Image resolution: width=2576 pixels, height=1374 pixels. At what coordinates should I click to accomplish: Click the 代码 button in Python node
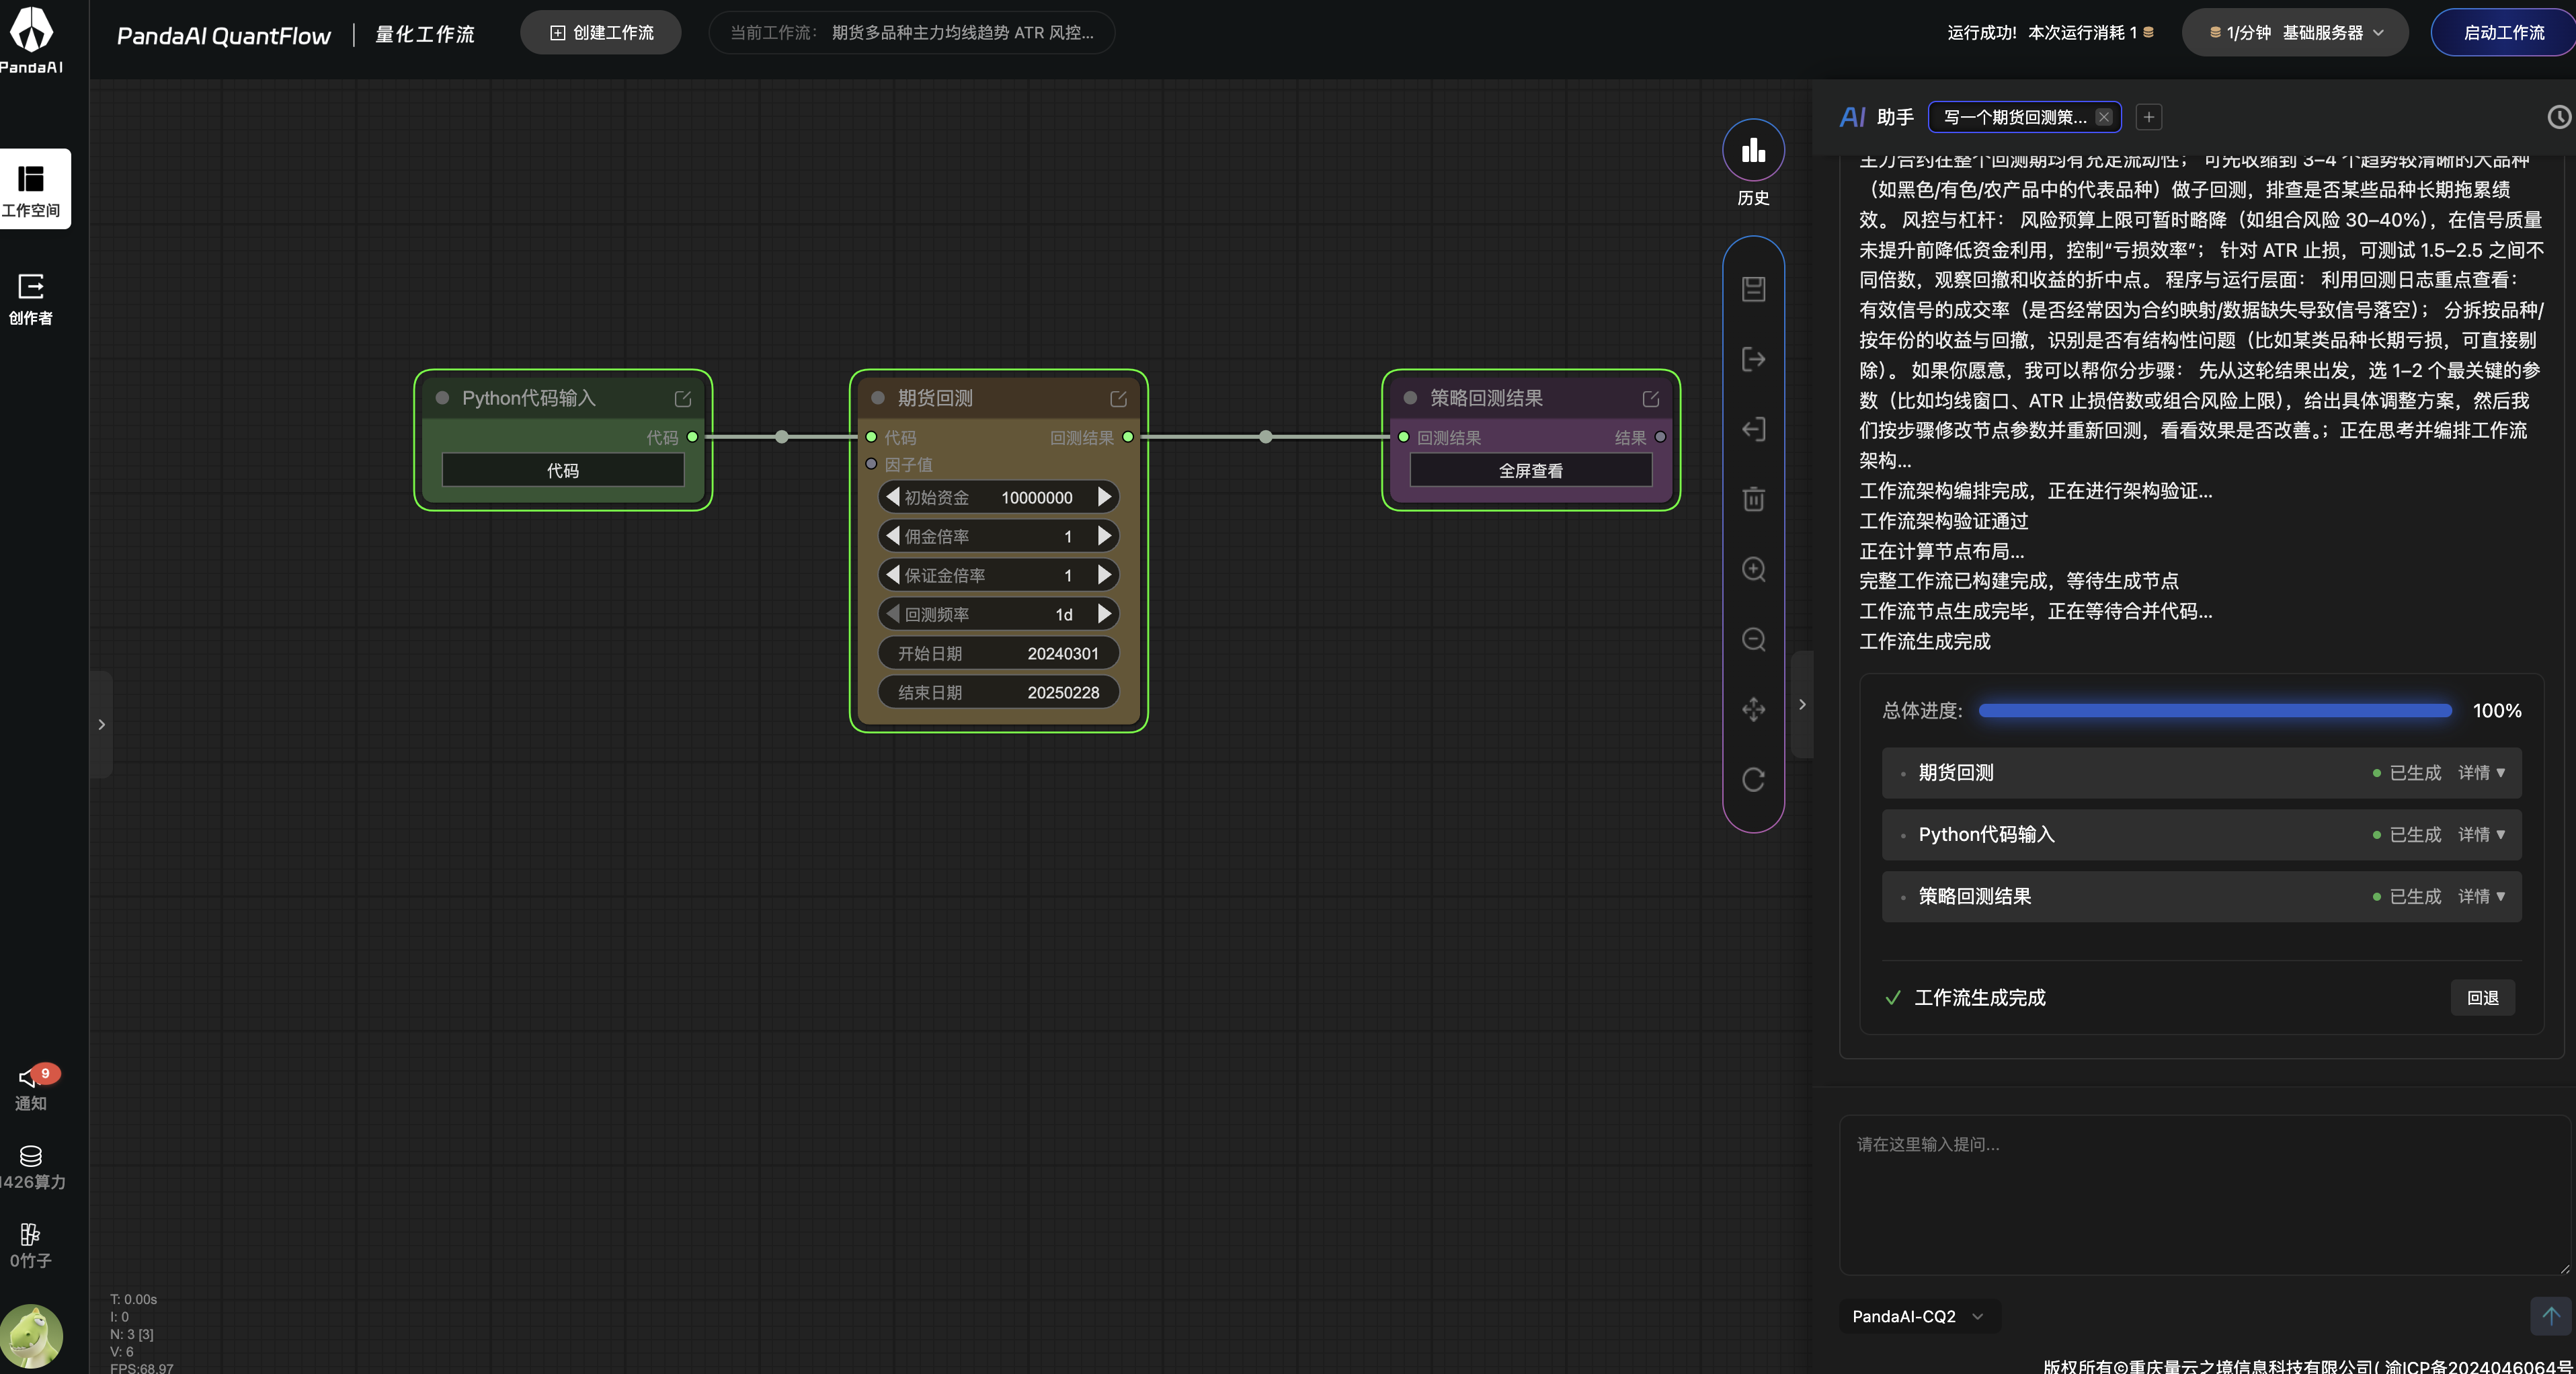(563, 470)
